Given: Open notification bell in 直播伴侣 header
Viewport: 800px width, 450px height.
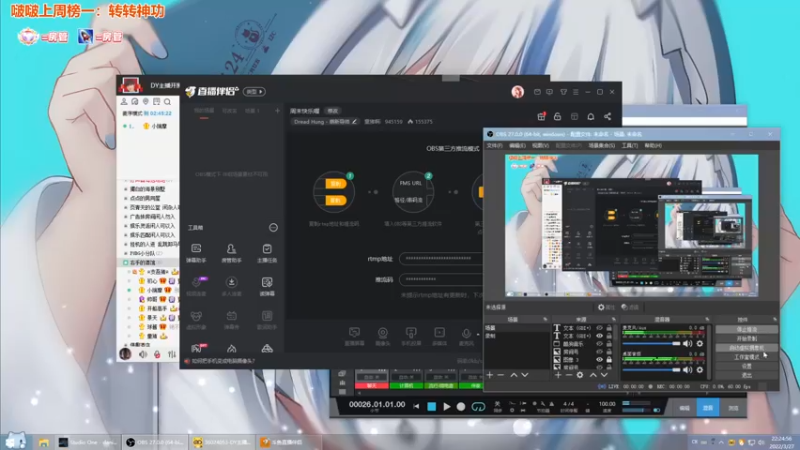Looking at the screenshot, I should [591, 116].
